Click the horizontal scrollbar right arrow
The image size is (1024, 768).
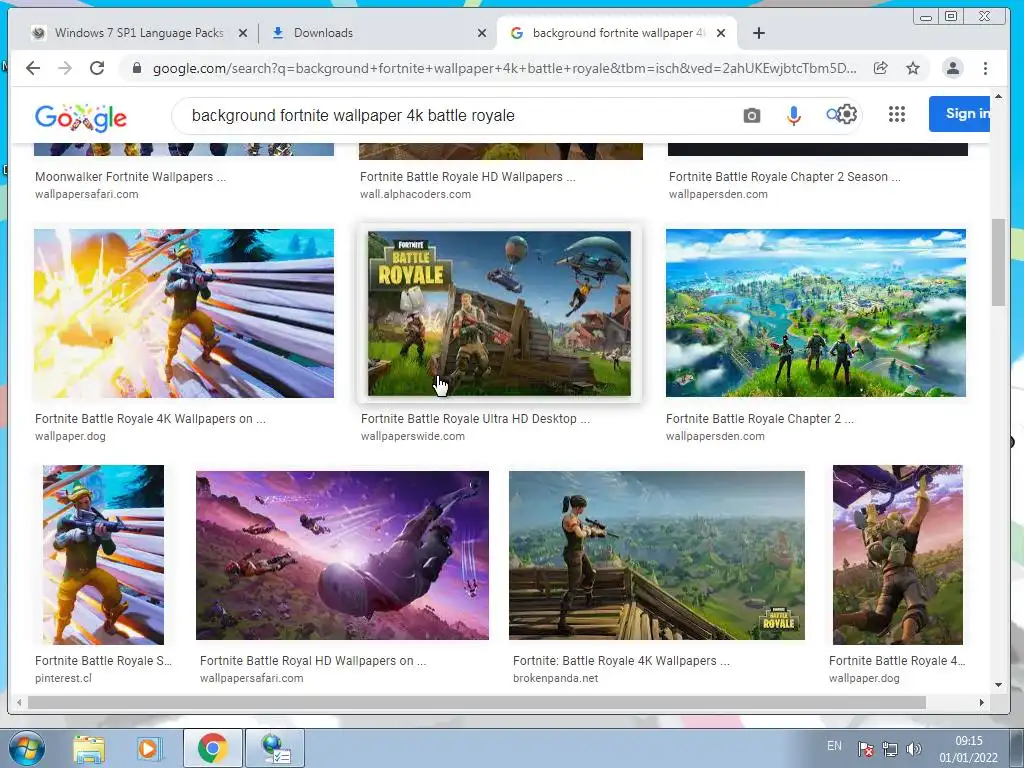(982, 703)
